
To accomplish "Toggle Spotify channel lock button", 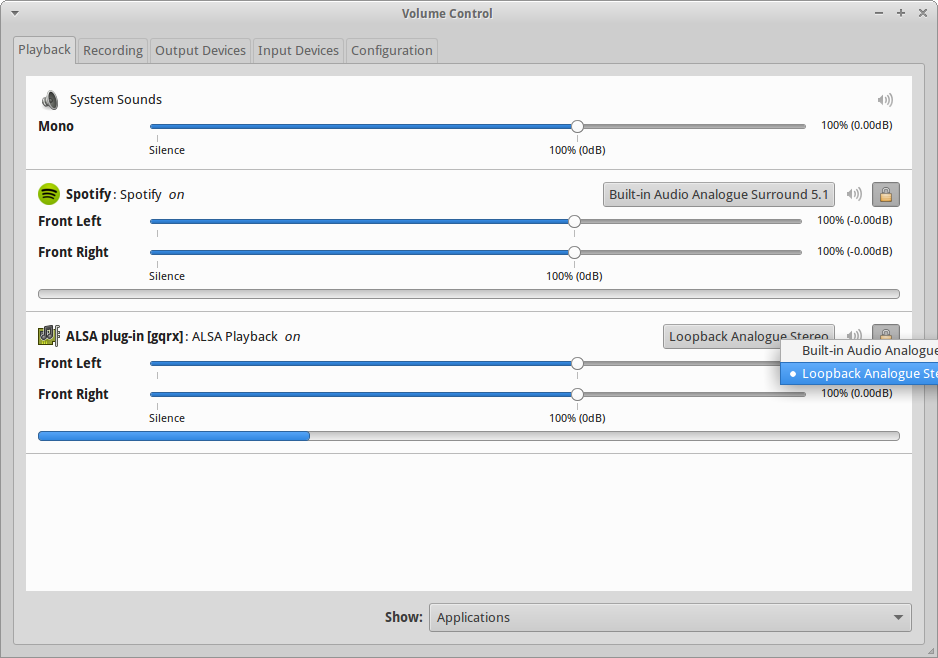I will click(885, 194).
